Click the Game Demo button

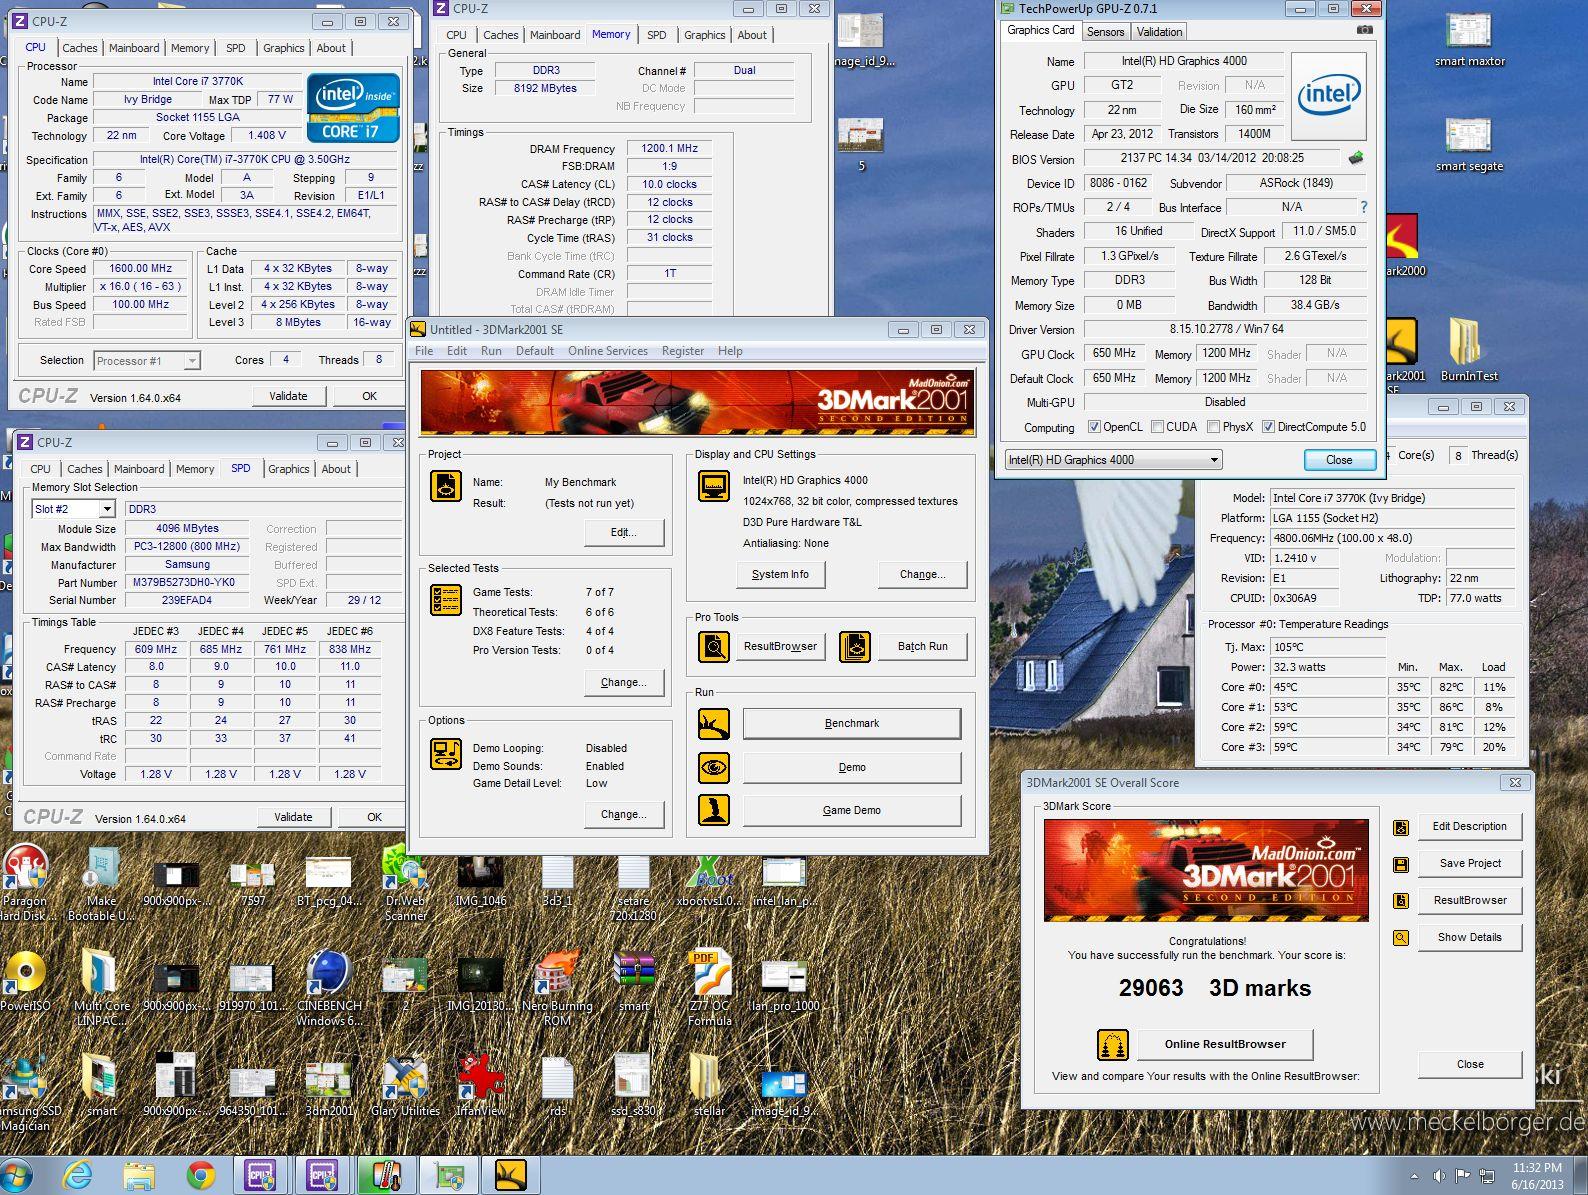(852, 811)
